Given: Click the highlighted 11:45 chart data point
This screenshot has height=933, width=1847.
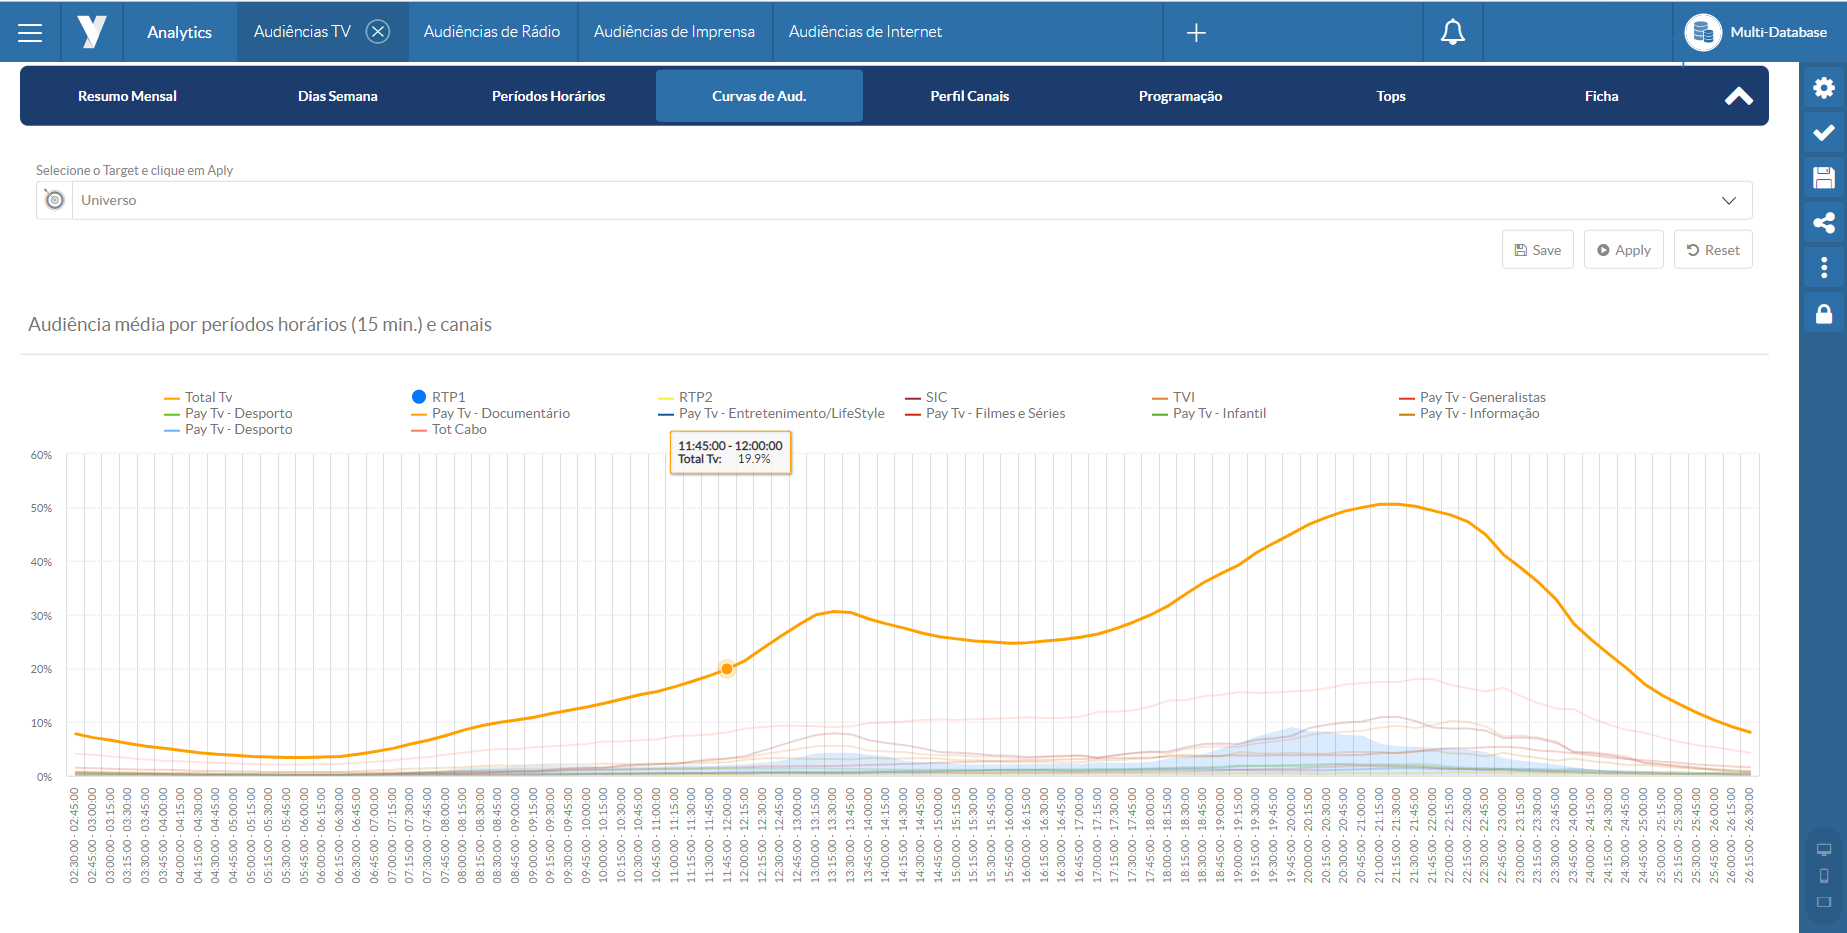Looking at the screenshot, I should (x=727, y=669).
